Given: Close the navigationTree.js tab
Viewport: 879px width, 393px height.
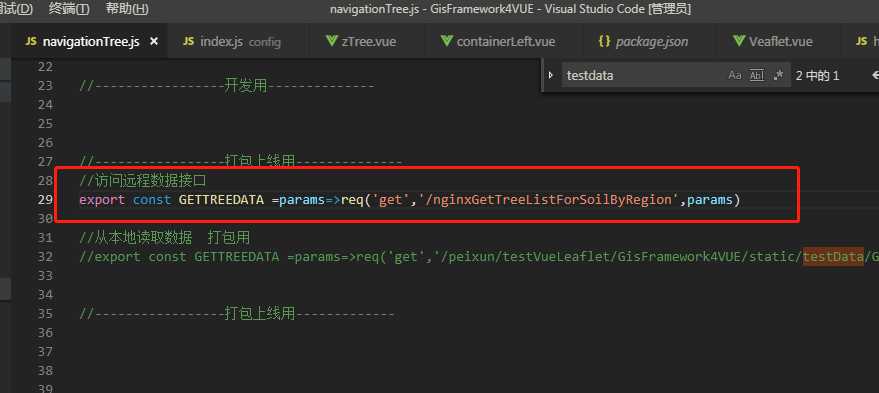Looking at the screenshot, I should tap(154, 42).
